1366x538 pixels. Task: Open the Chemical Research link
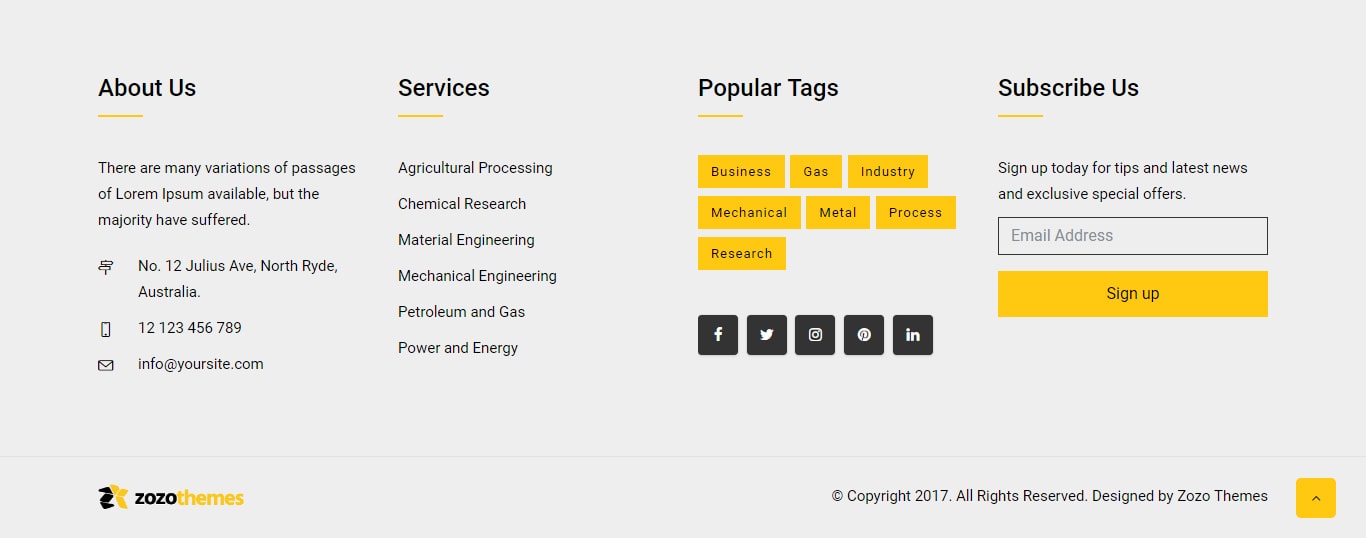pyautogui.click(x=462, y=204)
